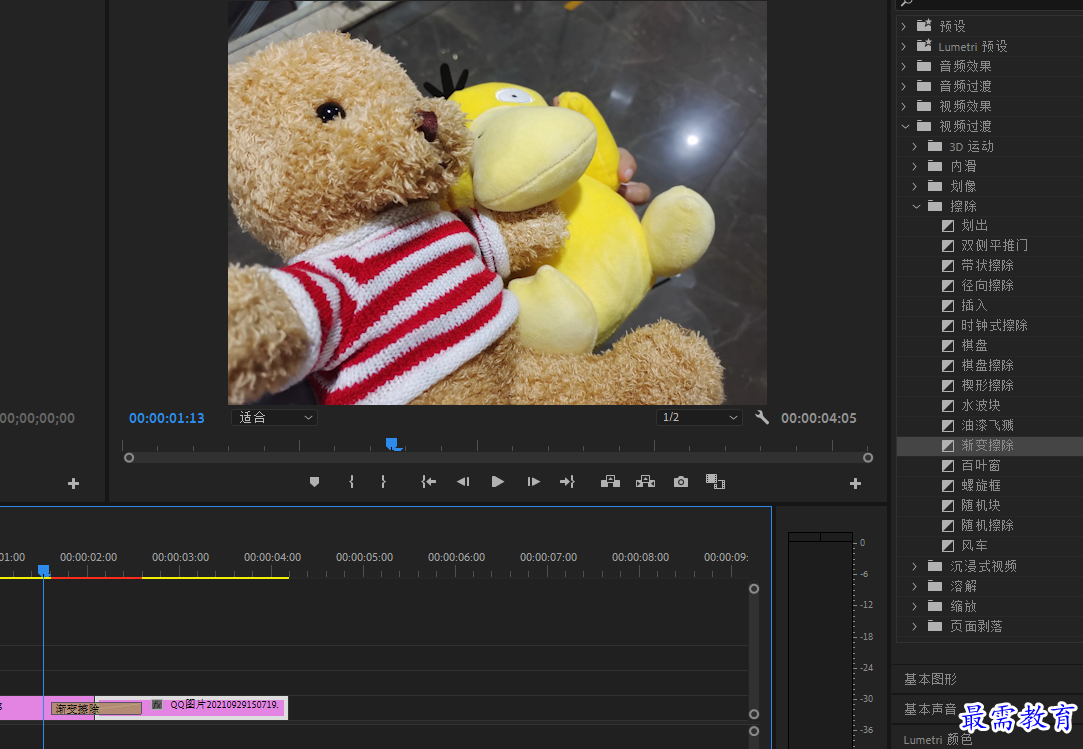The image size is (1083, 749).
Task: Expand the Lumetri 预设 folder
Action: pyautogui.click(x=904, y=46)
